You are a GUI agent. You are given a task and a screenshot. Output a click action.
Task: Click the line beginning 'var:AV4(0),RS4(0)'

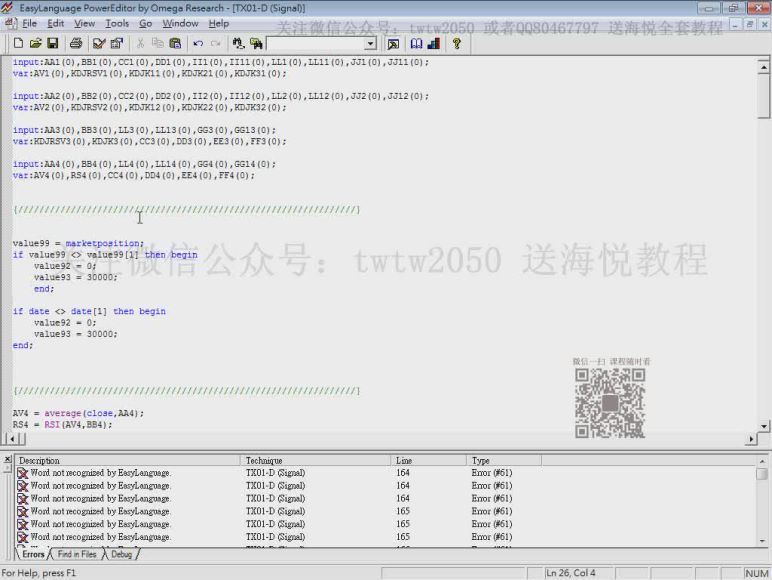pyautogui.click(x=134, y=175)
